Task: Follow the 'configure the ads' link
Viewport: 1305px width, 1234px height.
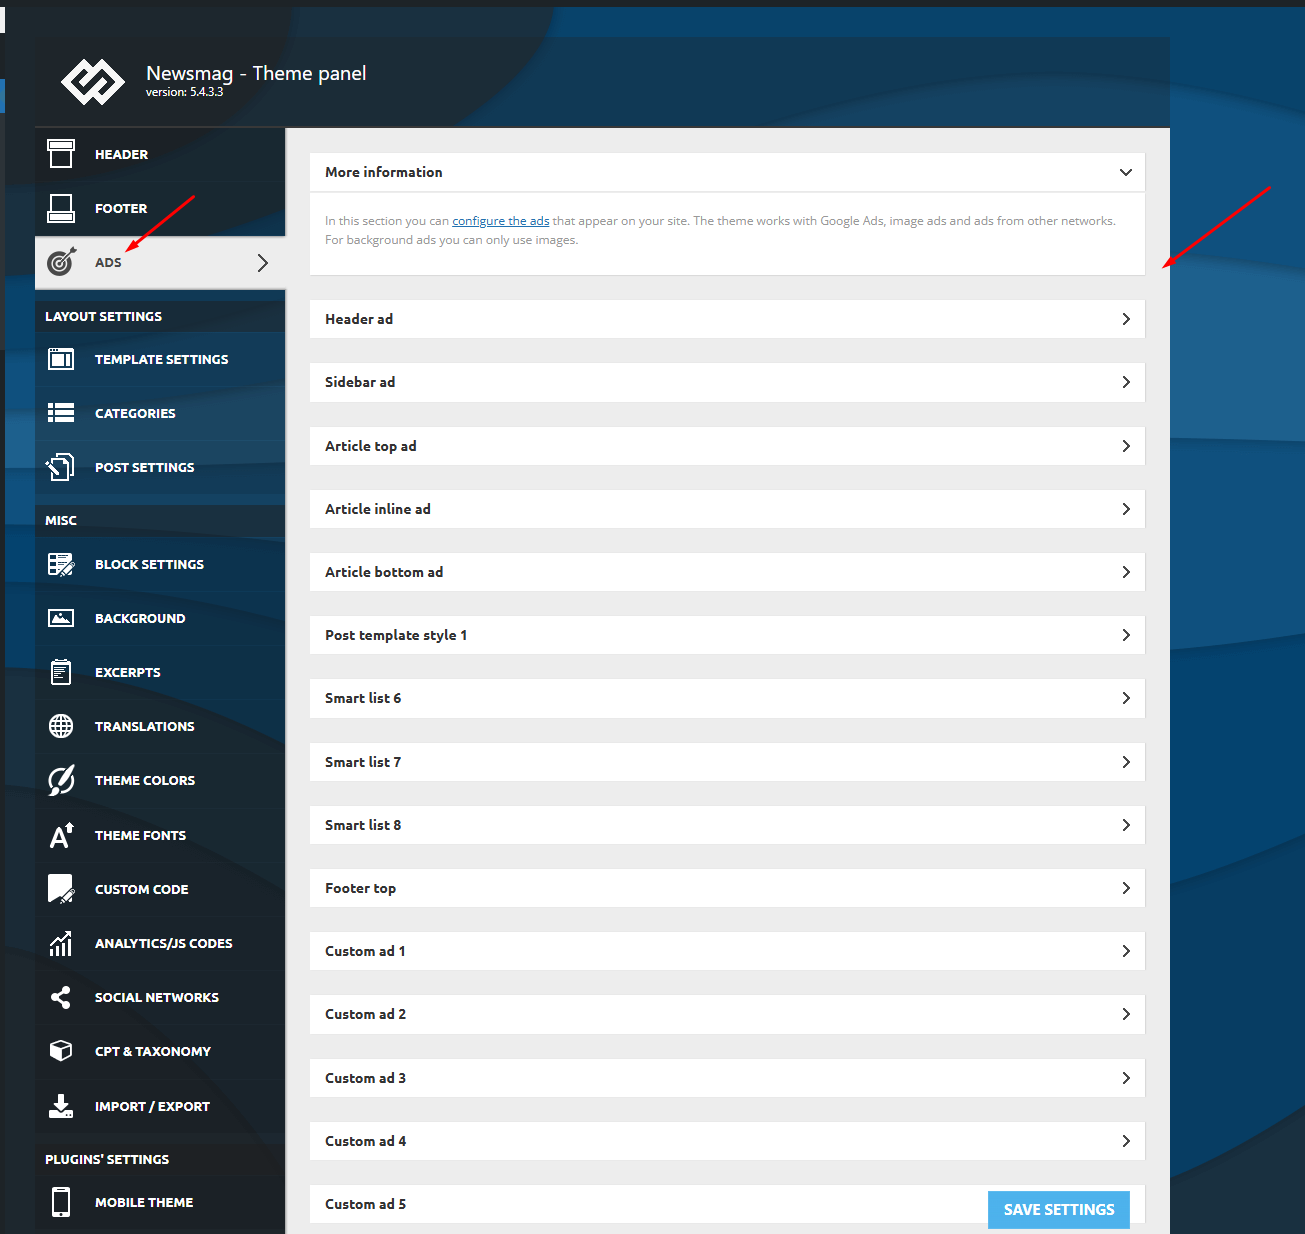Action: tap(501, 221)
